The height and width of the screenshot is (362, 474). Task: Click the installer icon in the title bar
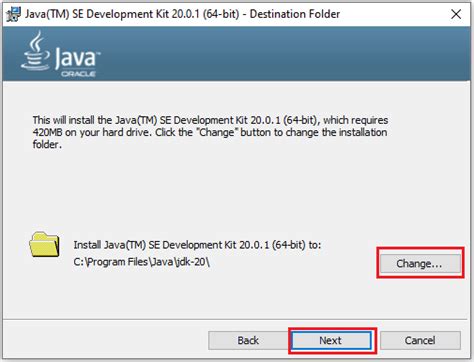13,14
